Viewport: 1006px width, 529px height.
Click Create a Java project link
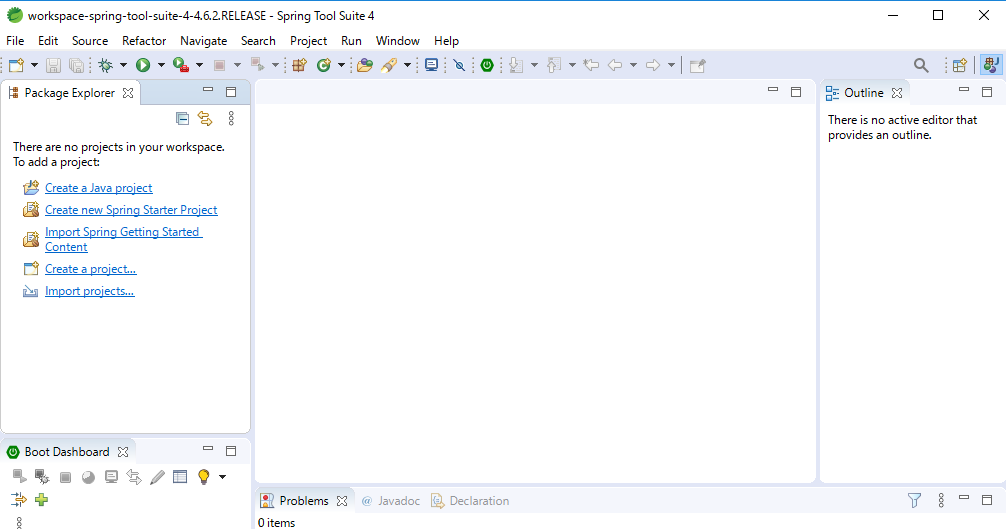pos(99,188)
